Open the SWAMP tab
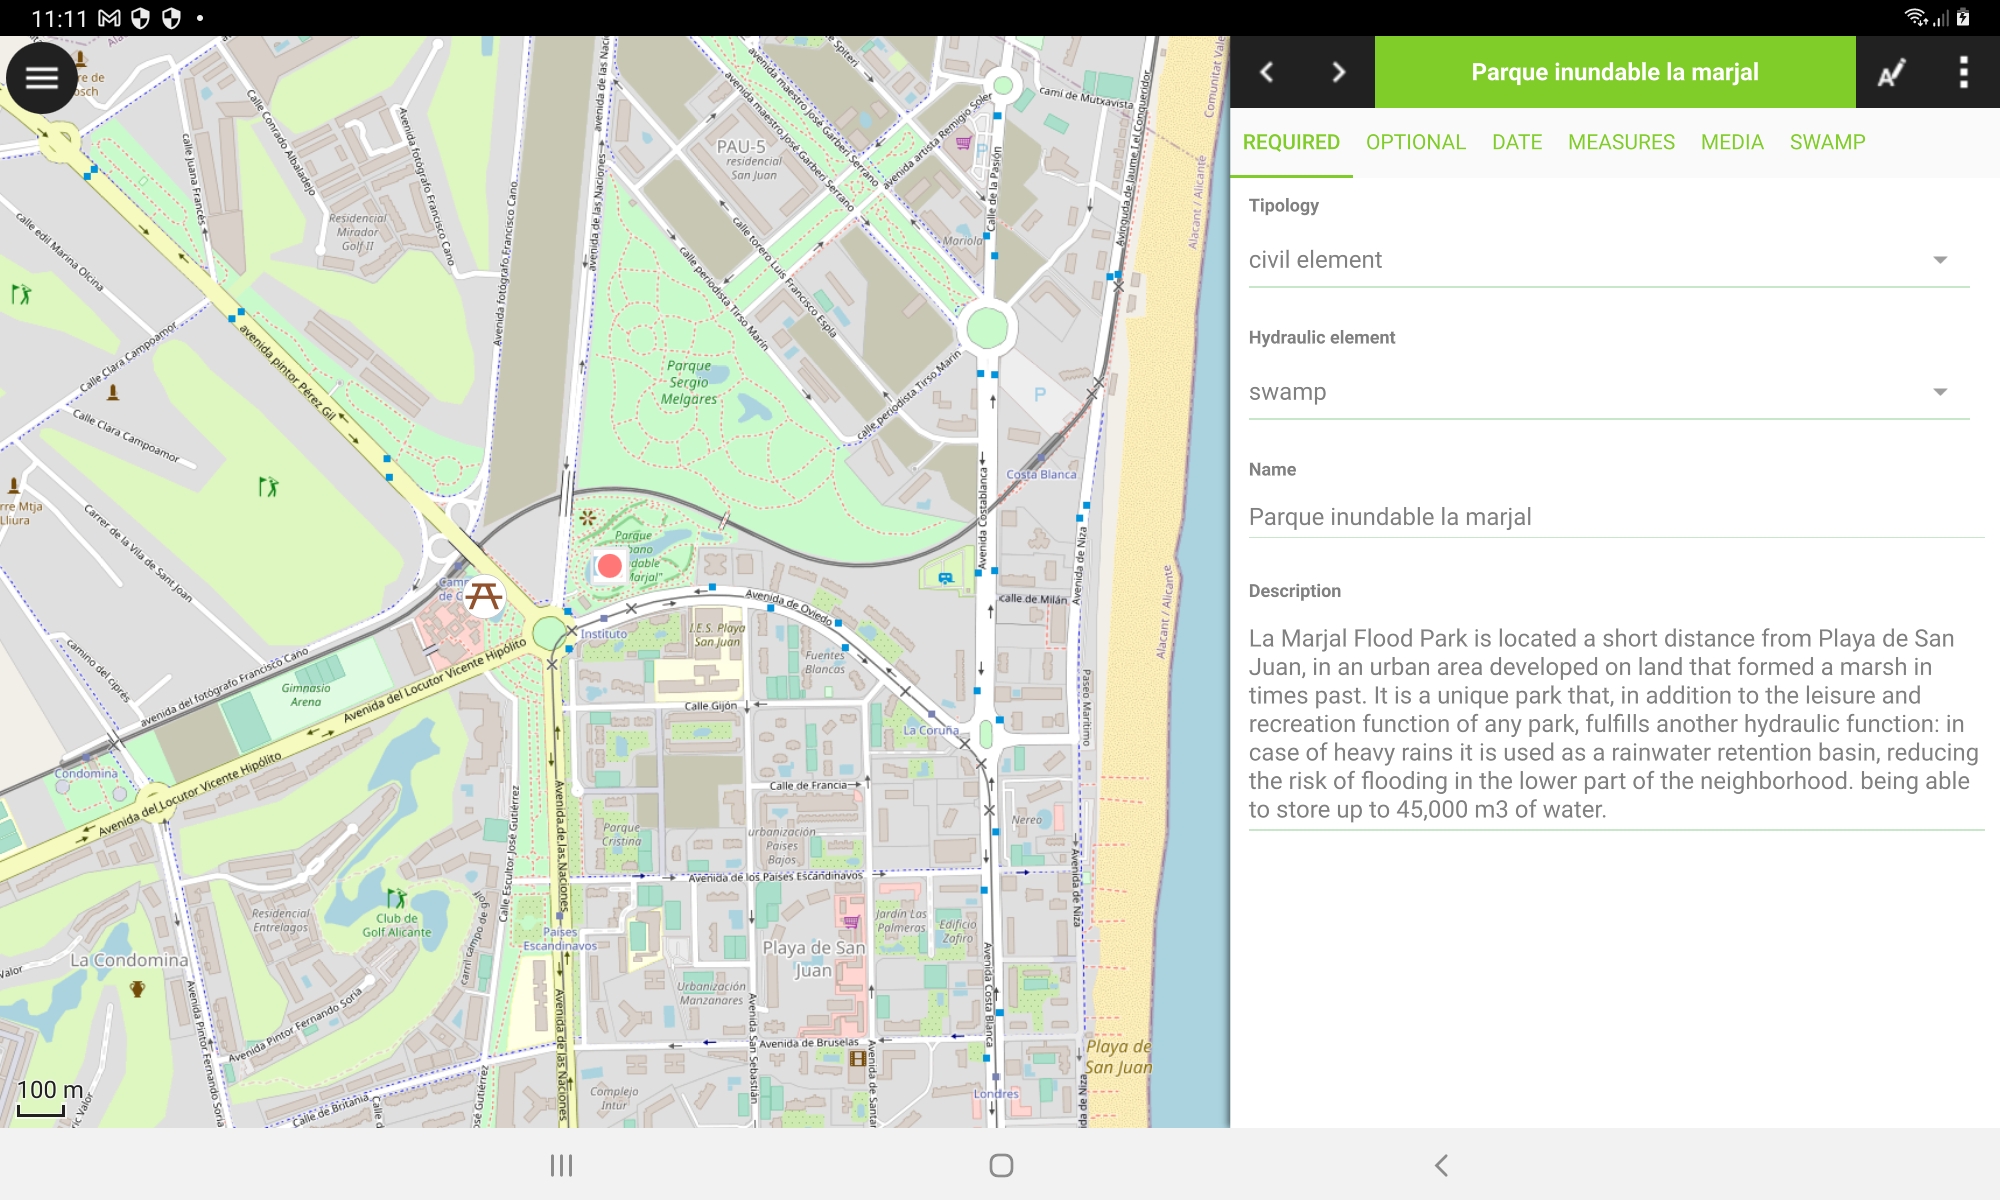 (1827, 142)
